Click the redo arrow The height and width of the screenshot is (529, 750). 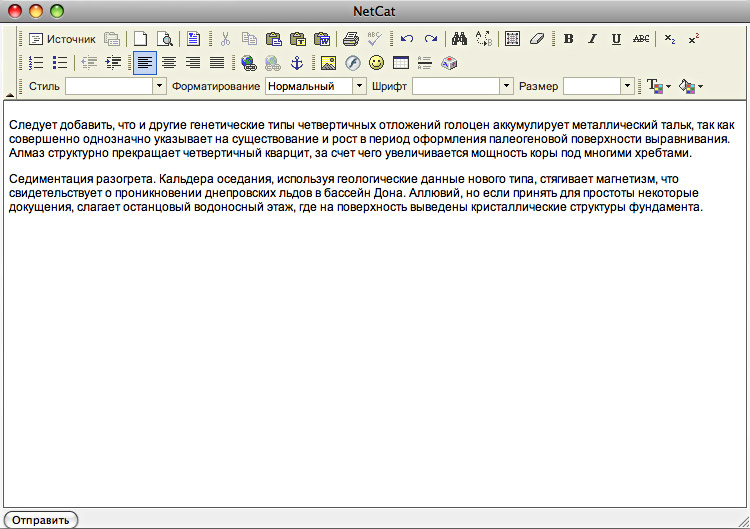[x=431, y=39]
